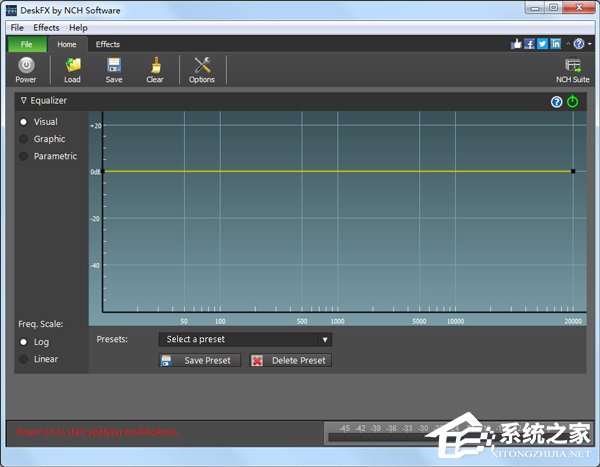Screen dimensions: 600x467
Task: Open the Help menu
Action: tap(78, 28)
